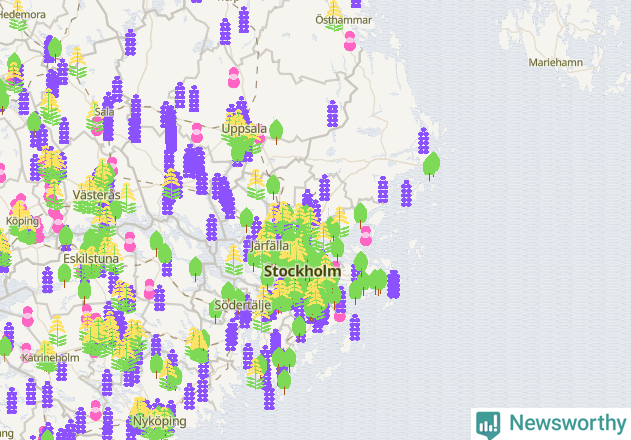This screenshot has width=631, height=440.
Task: Select the Hedemora label
Action: (x=22, y=15)
